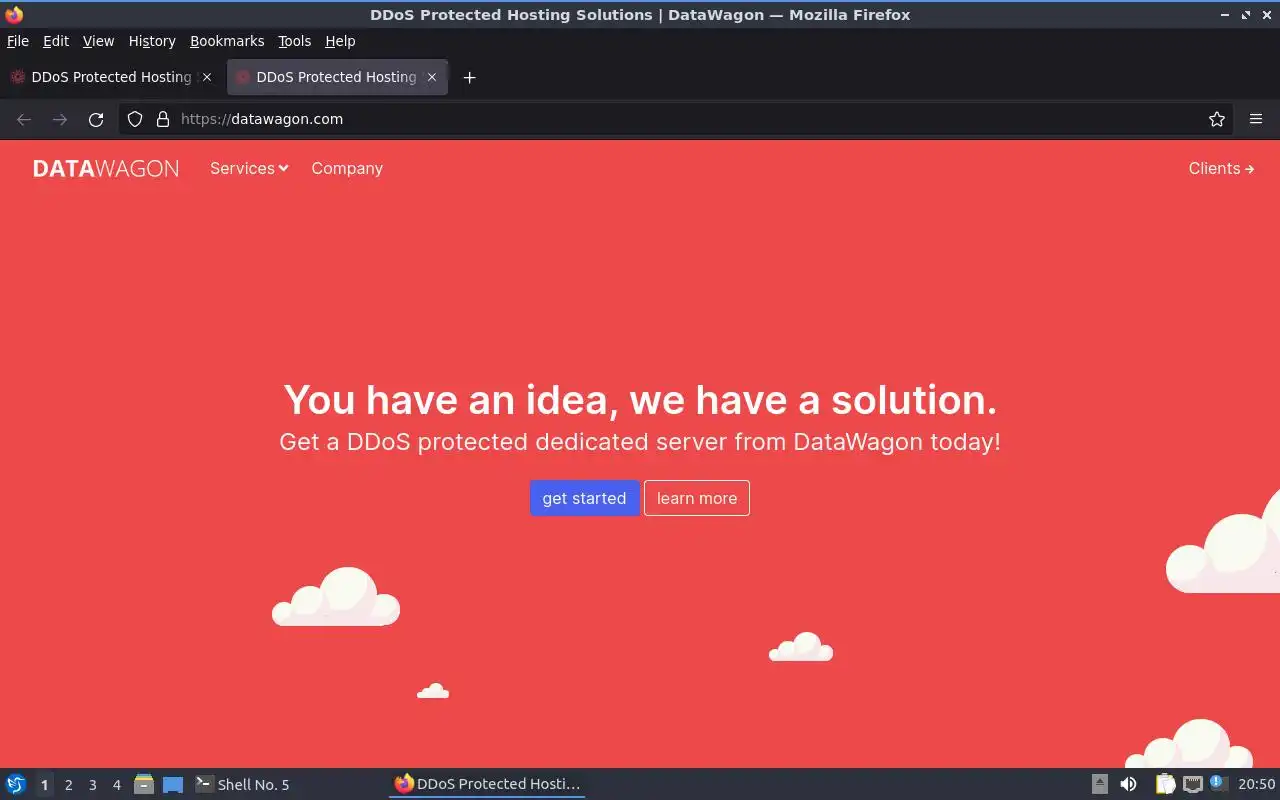Click the blue desktop icon in taskbar
Image resolution: width=1280 pixels, height=800 pixels.
(173, 785)
